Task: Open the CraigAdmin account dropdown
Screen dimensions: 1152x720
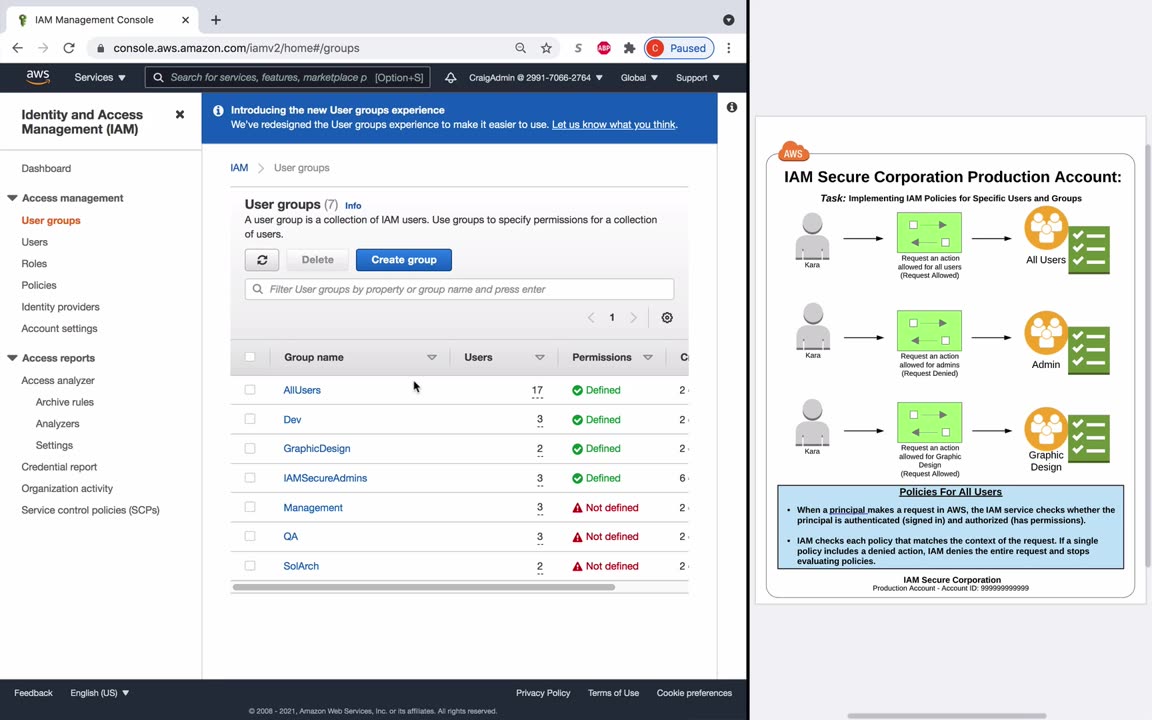Action: (536, 77)
